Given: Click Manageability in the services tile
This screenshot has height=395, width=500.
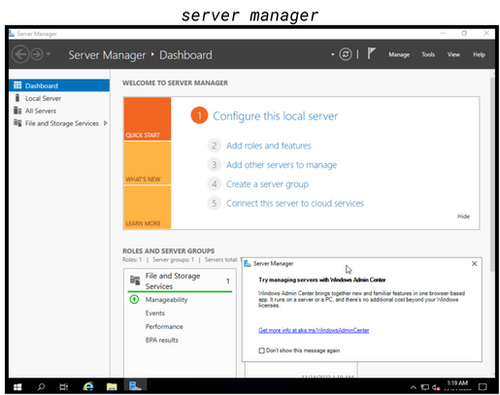Looking at the screenshot, I should (166, 300).
